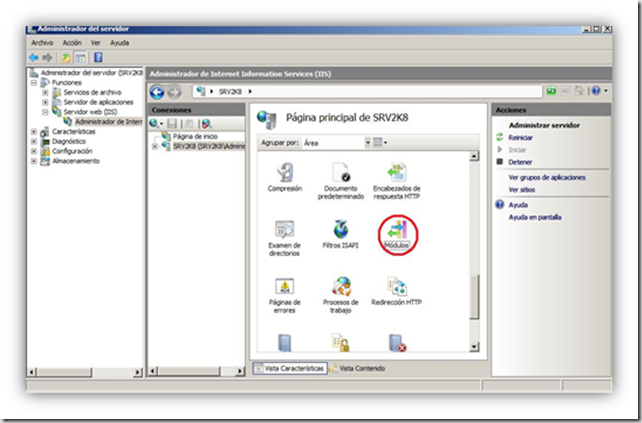
Task: Click the toolbar back arrow under Archivo
Action: pos(34,58)
